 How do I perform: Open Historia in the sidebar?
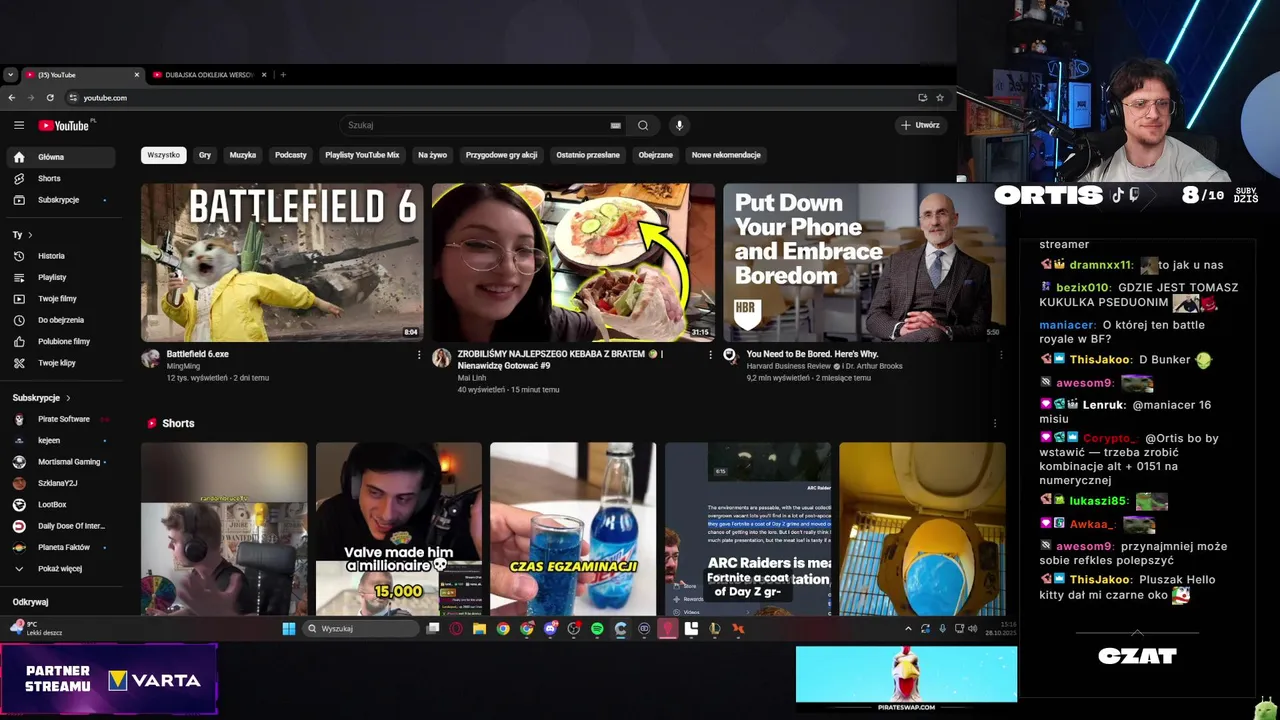point(60,256)
